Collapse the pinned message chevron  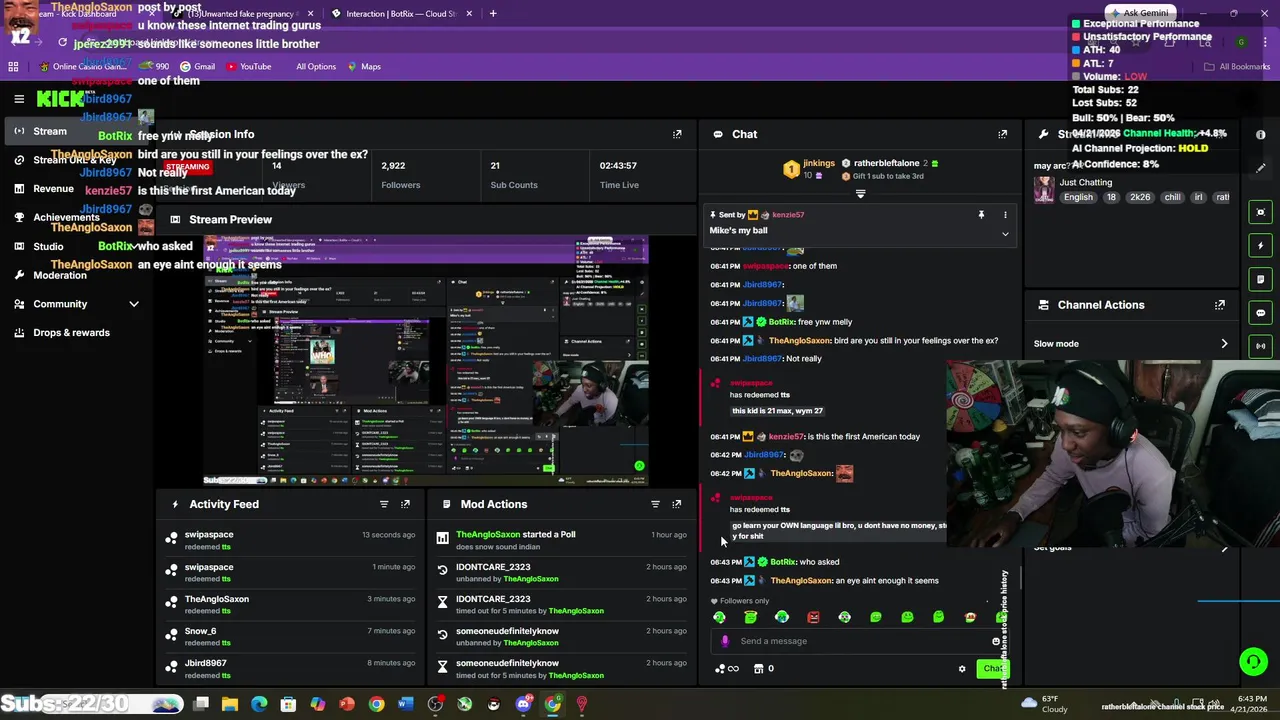click(x=1005, y=234)
